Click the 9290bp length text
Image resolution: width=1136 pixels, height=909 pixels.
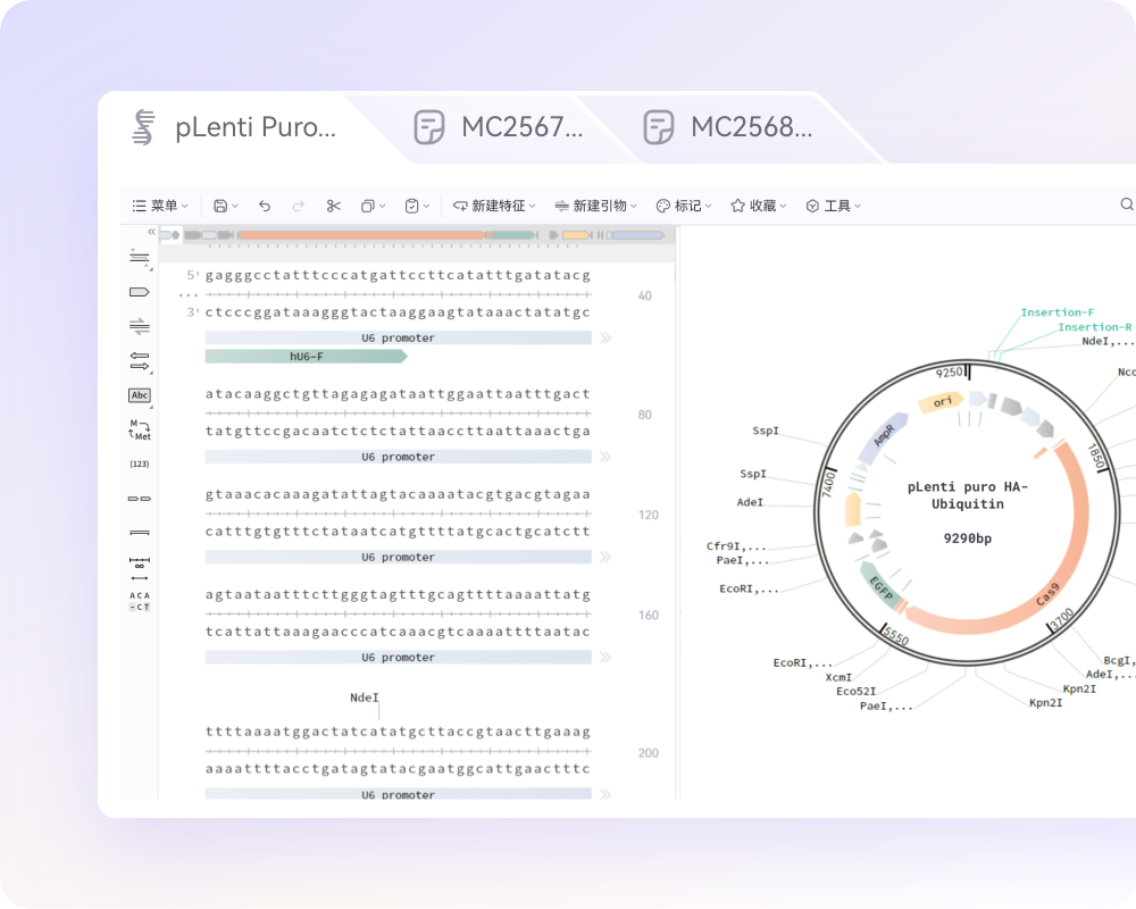coord(967,538)
